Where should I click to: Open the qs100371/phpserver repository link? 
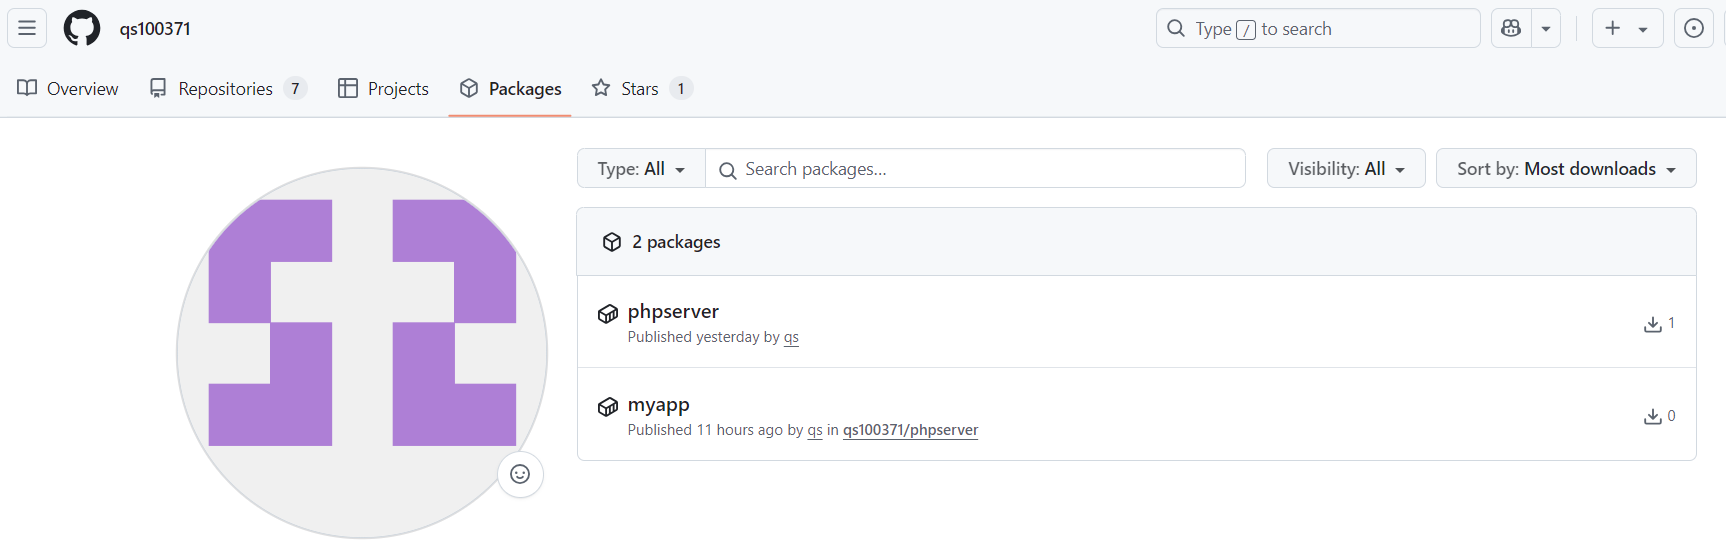[x=910, y=430]
